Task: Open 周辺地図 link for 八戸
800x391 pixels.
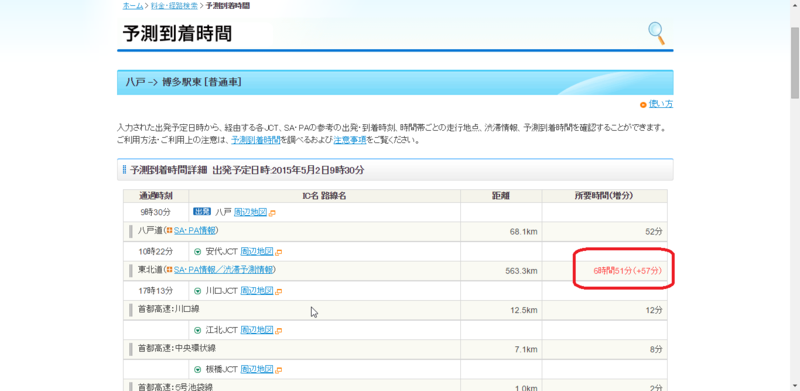Action: 250,212
